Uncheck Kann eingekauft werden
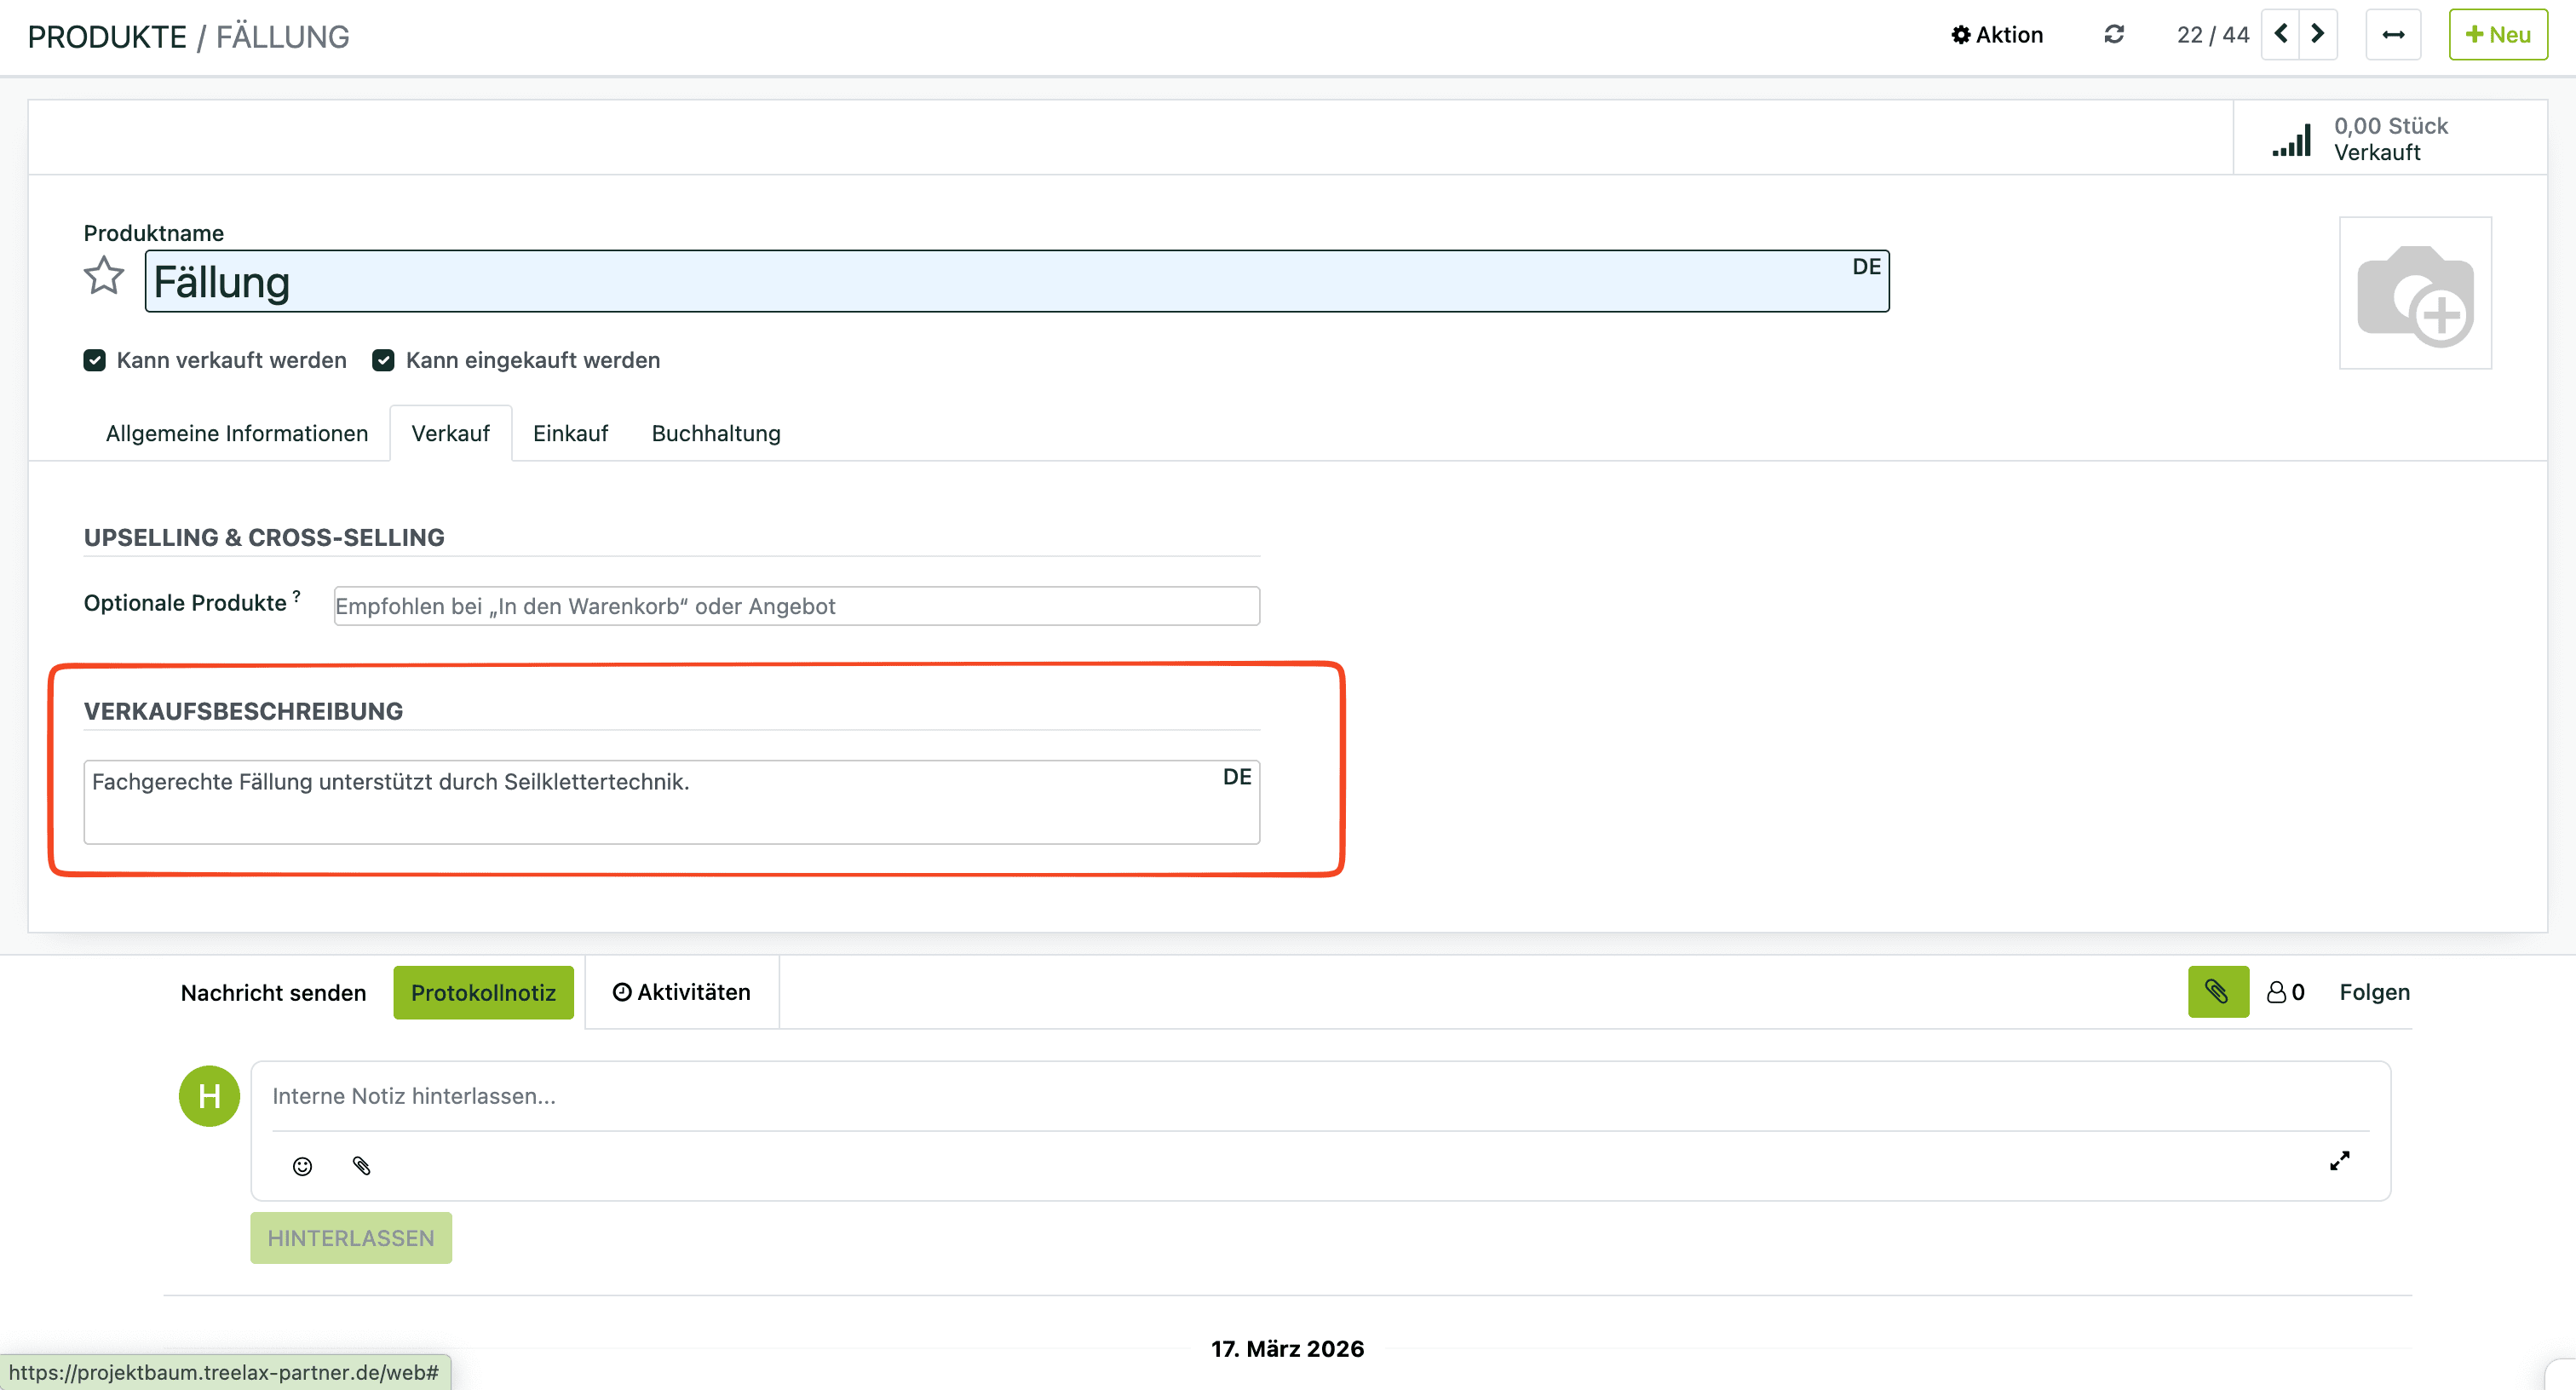The width and height of the screenshot is (2576, 1390). pyautogui.click(x=383, y=360)
